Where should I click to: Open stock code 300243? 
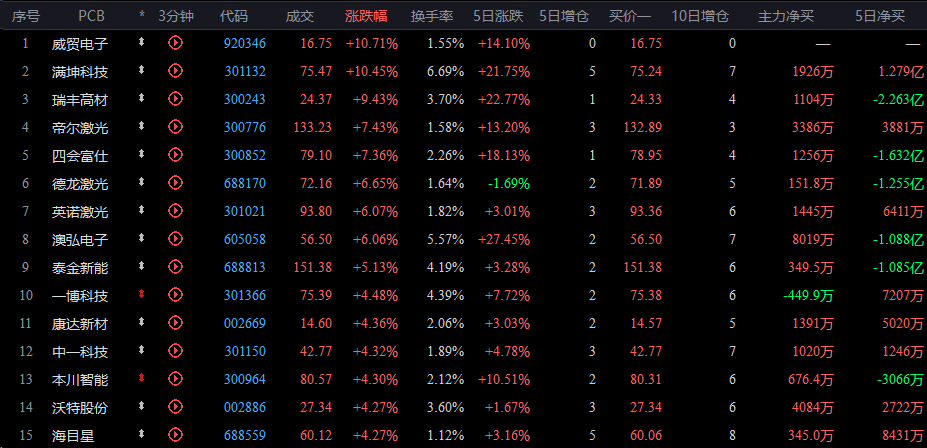tap(245, 99)
